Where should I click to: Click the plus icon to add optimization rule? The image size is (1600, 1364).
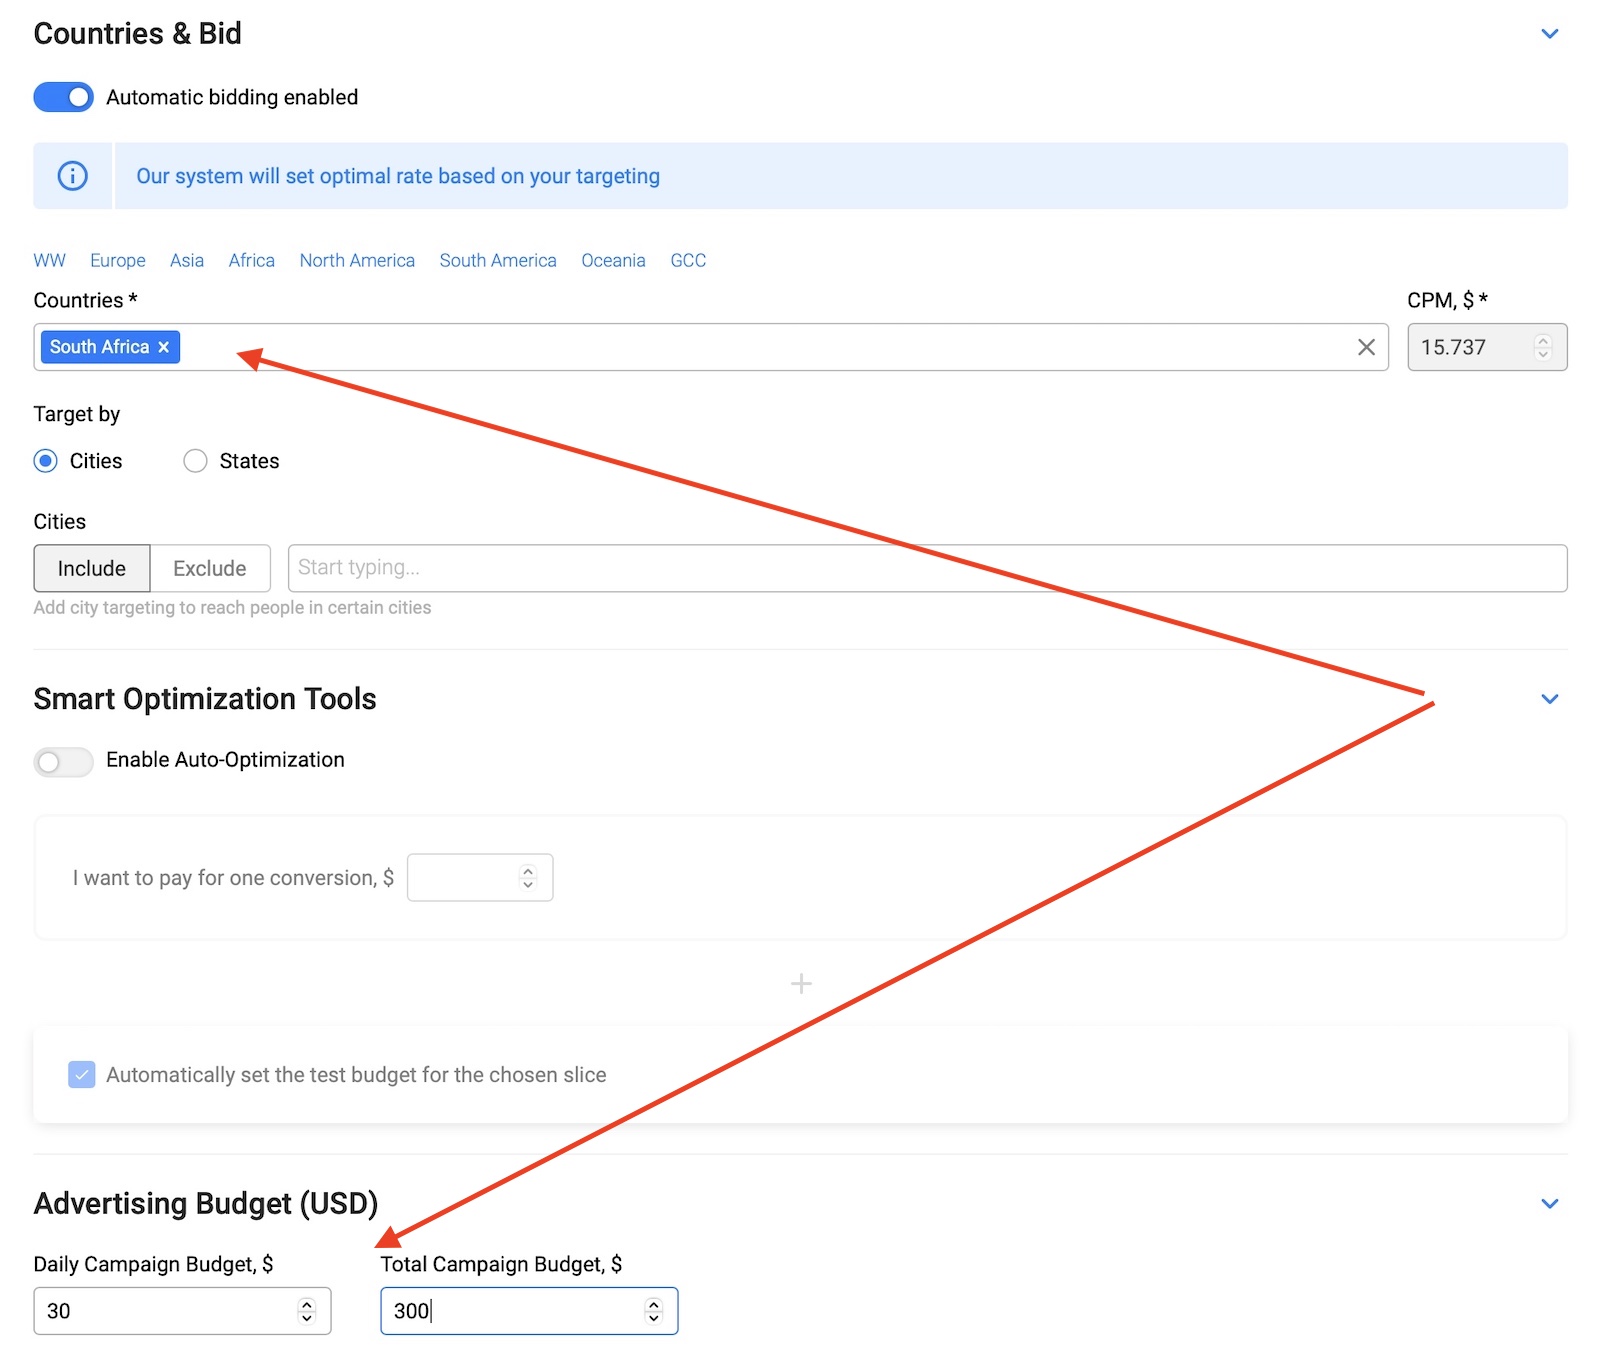(801, 984)
